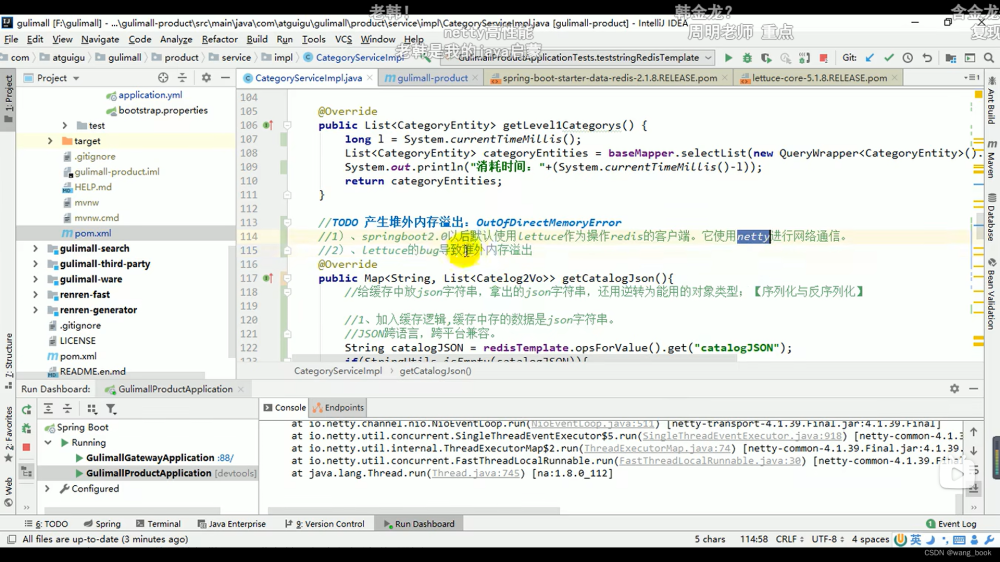Open the Spring tool window

tap(102, 524)
